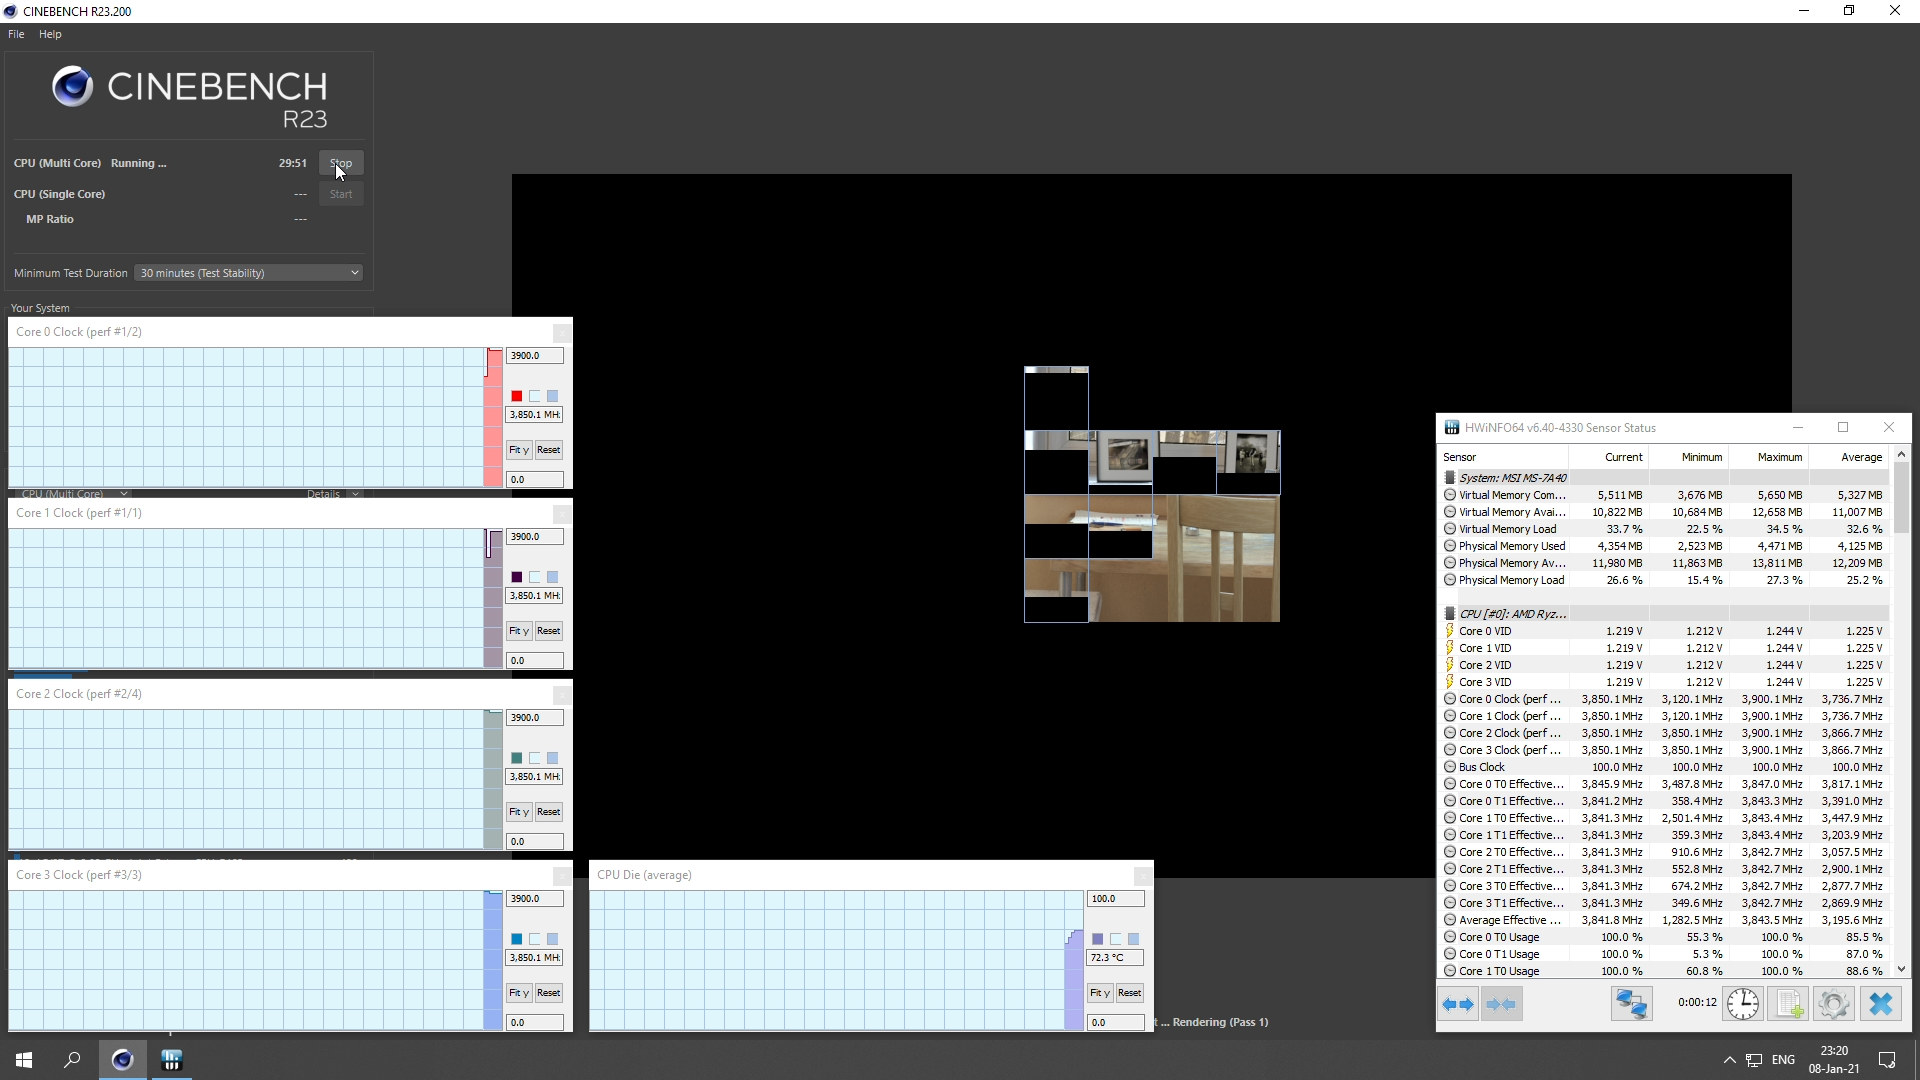Viewport: 1920px width, 1080px height.
Task: Click the Core 2 Clock graph maximum value field
Action: 534,718
